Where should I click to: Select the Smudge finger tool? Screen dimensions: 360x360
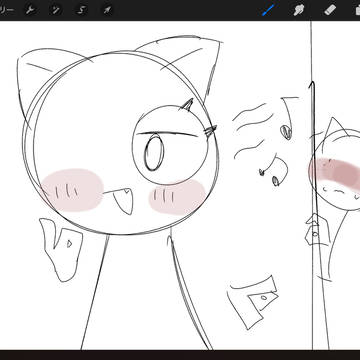(x=299, y=10)
